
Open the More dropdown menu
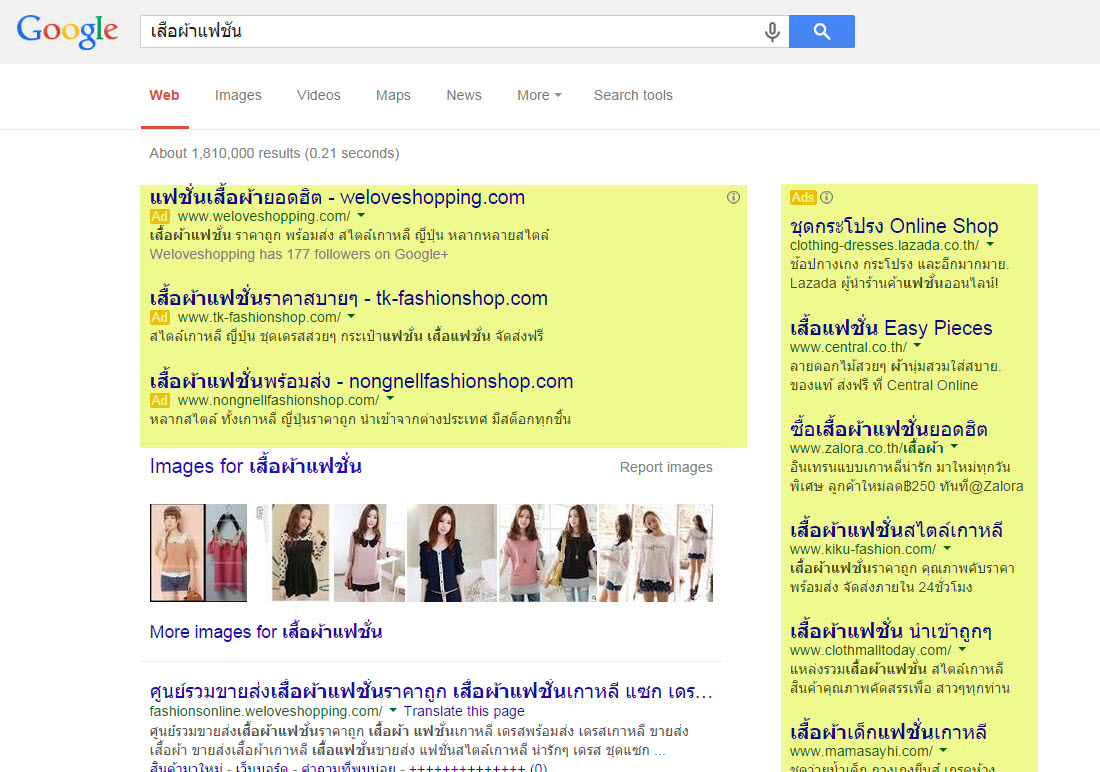coord(539,96)
